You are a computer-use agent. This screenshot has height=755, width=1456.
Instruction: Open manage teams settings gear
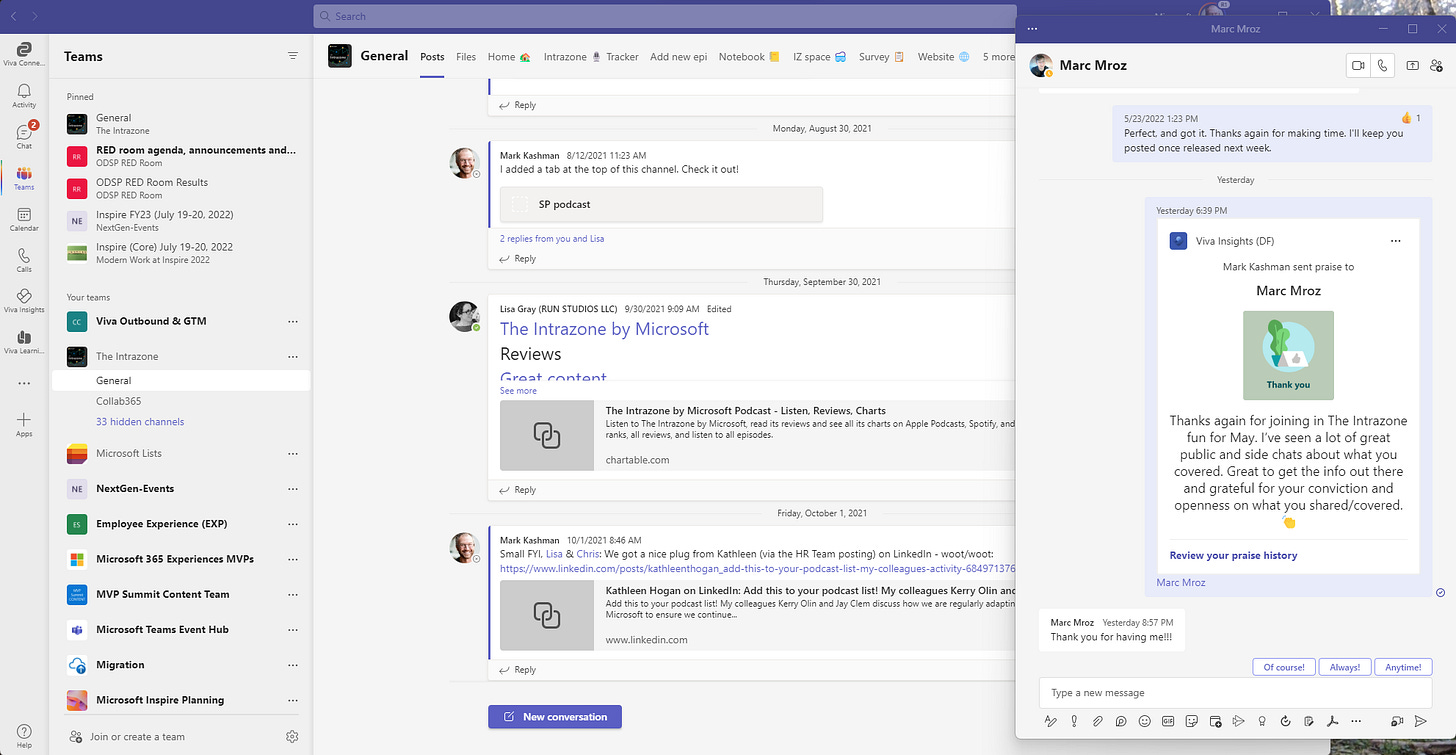pyautogui.click(x=292, y=736)
